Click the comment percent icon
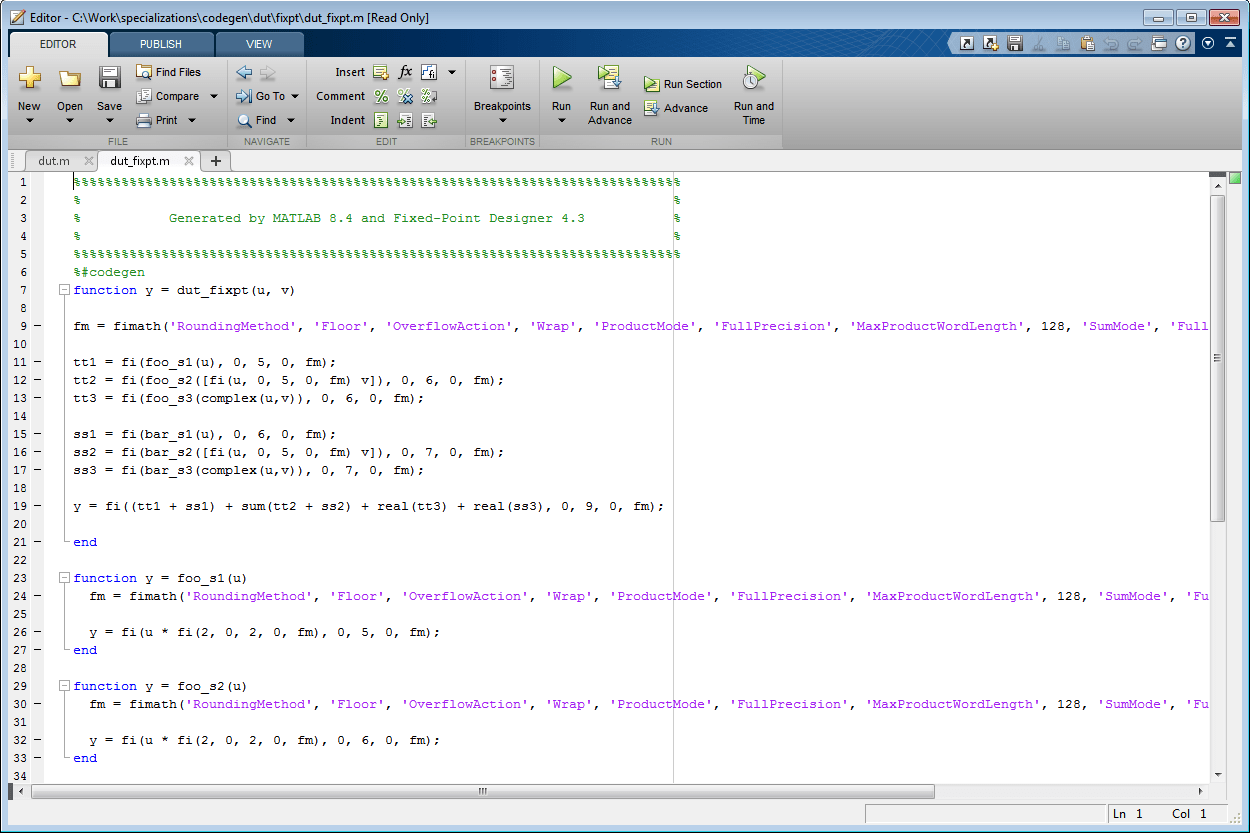 [381, 96]
